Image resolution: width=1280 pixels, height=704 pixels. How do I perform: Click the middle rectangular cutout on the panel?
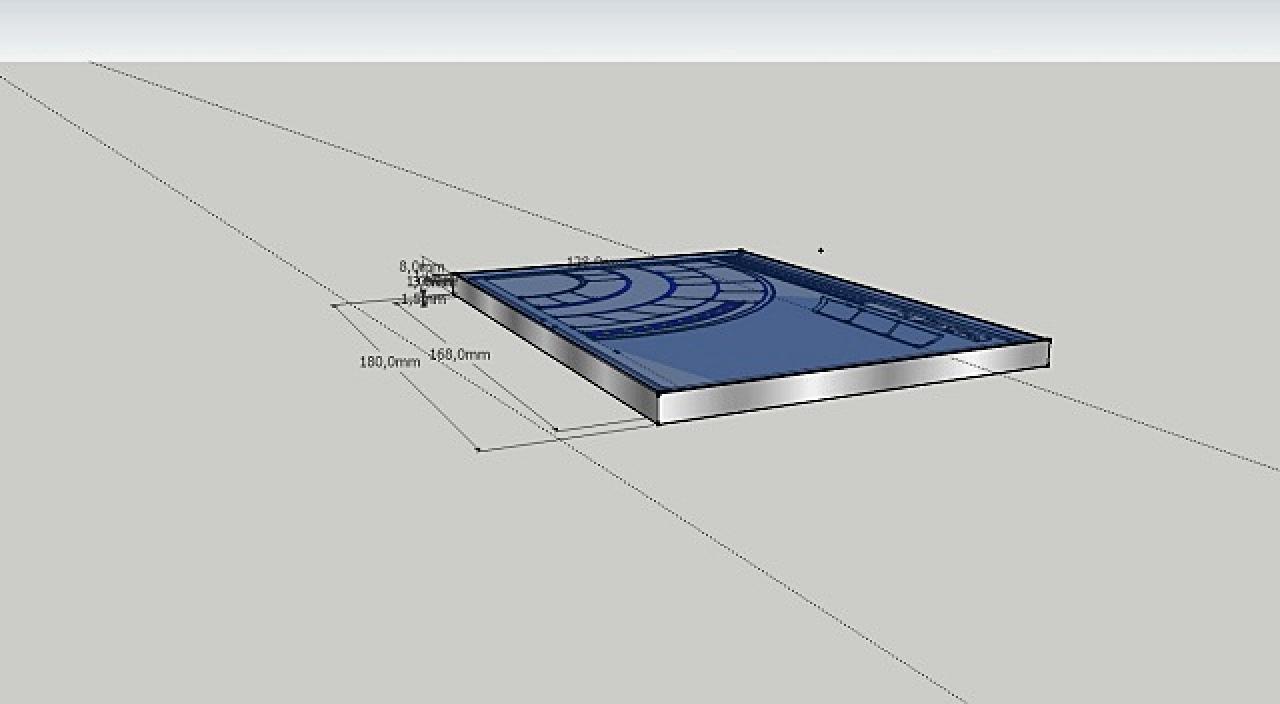coord(874,322)
